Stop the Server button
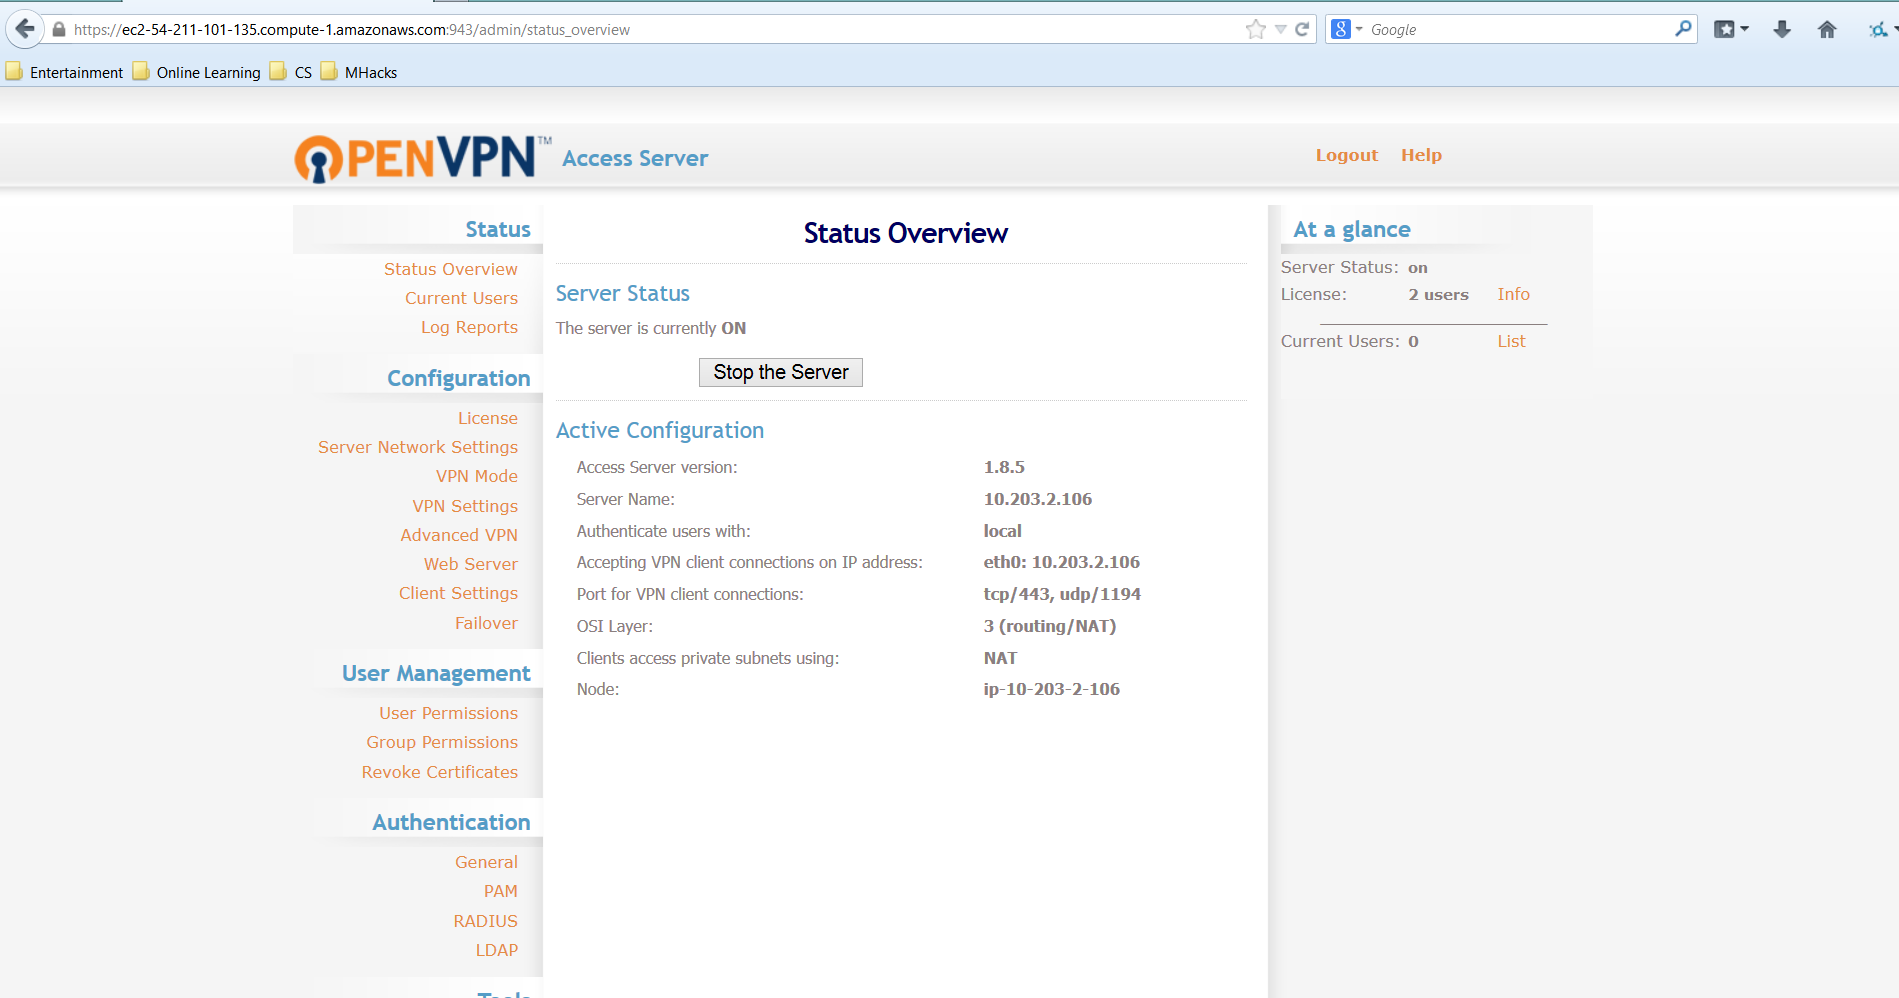 [x=781, y=372]
